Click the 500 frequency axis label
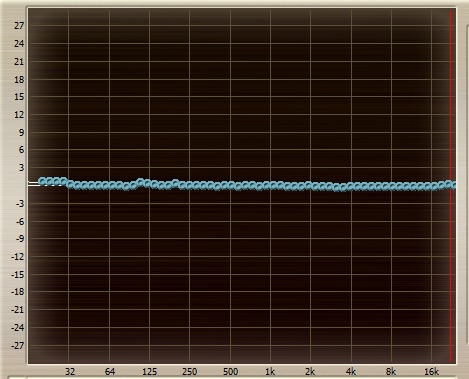 pyautogui.click(x=230, y=371)
